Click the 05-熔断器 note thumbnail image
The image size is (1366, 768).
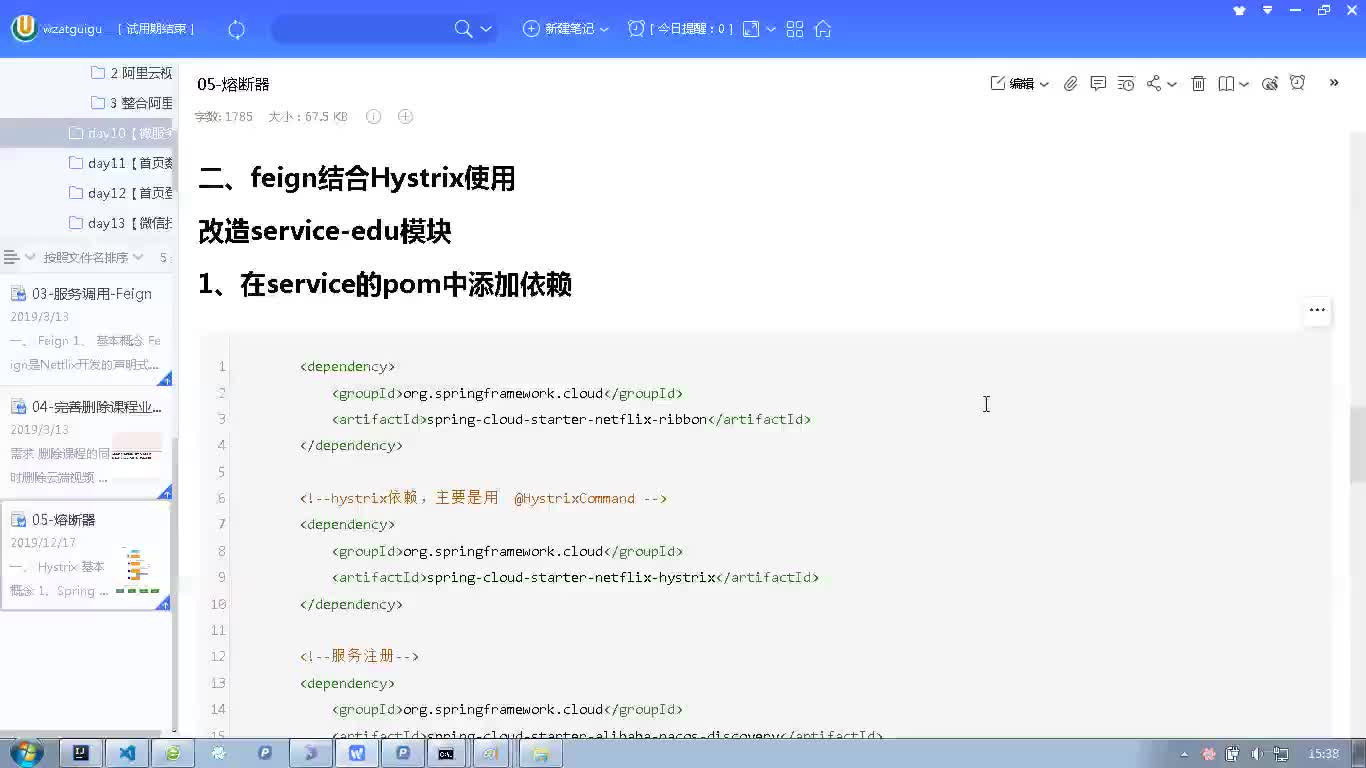[x=138, y=569]
